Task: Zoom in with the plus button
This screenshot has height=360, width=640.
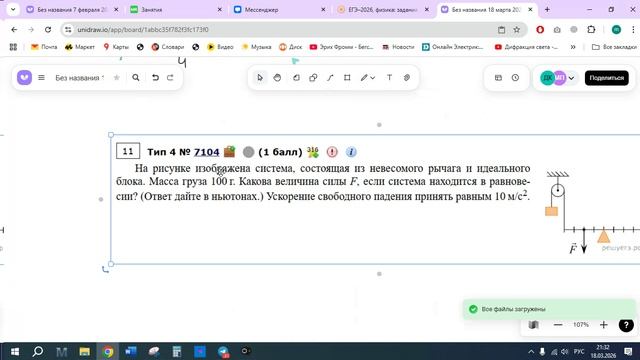Action: coord(604,325)
